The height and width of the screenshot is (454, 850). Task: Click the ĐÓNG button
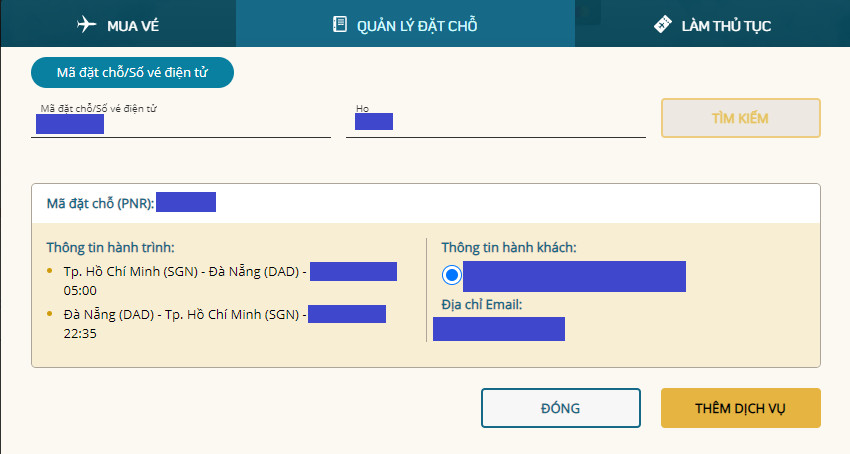pyautogui.click(x=560, y=408)
